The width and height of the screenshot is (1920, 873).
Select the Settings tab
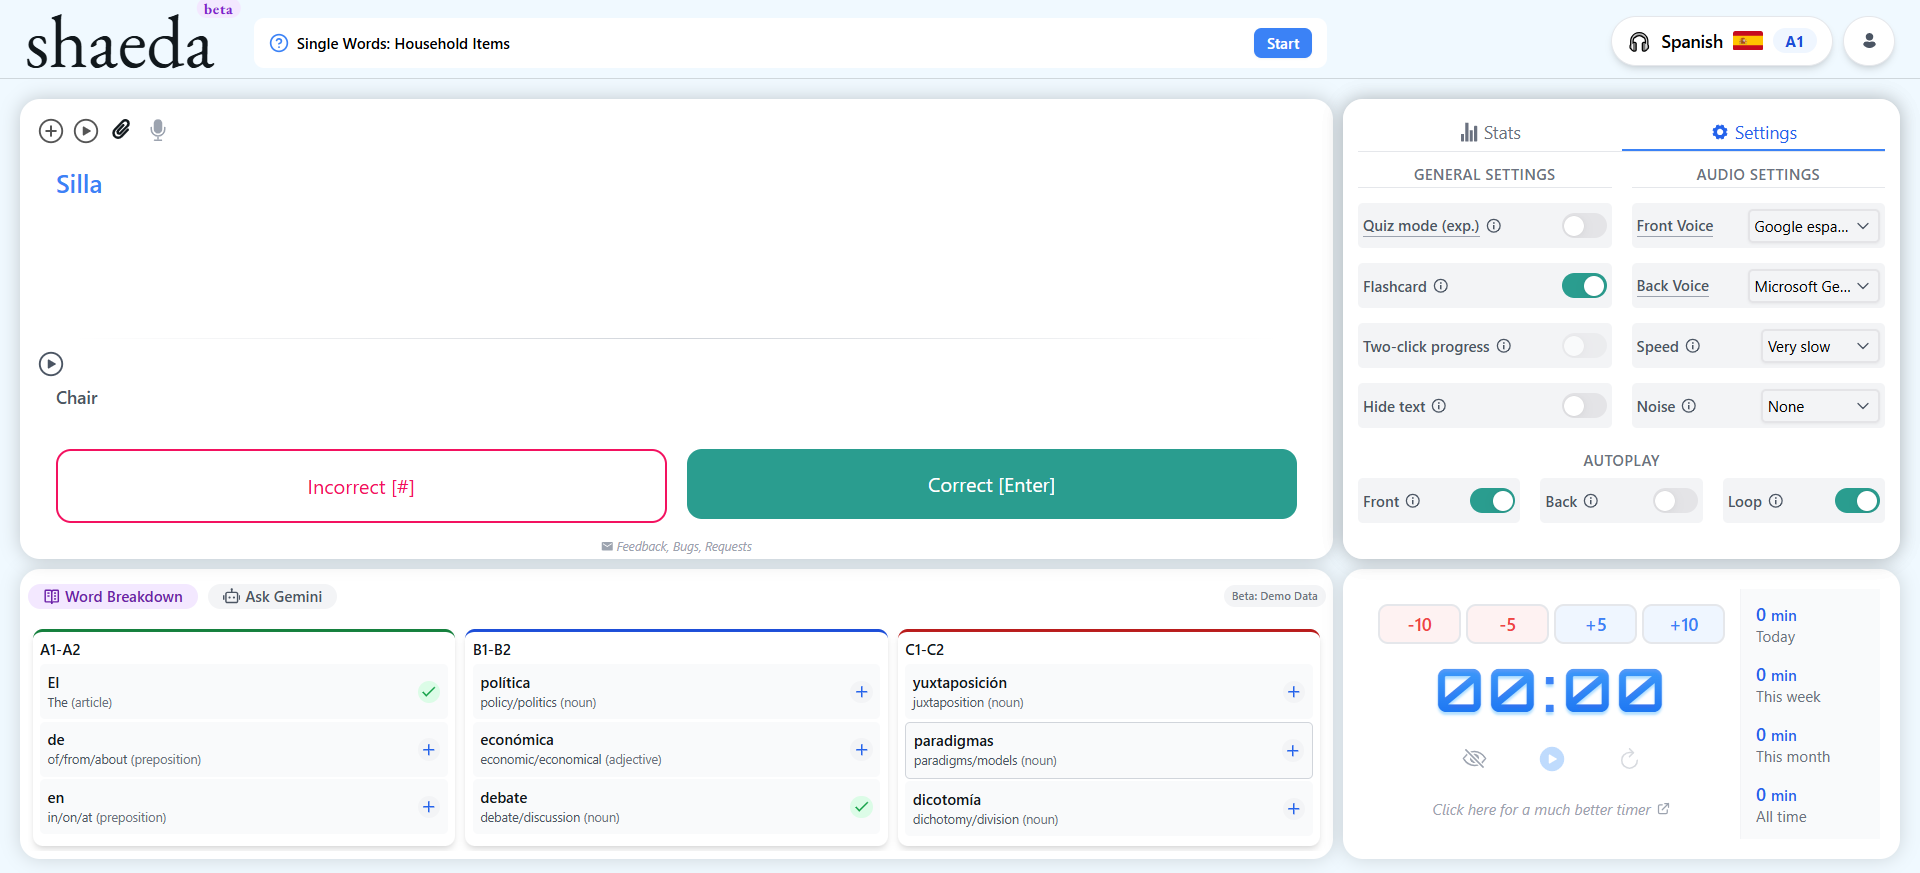[1754, 133]
